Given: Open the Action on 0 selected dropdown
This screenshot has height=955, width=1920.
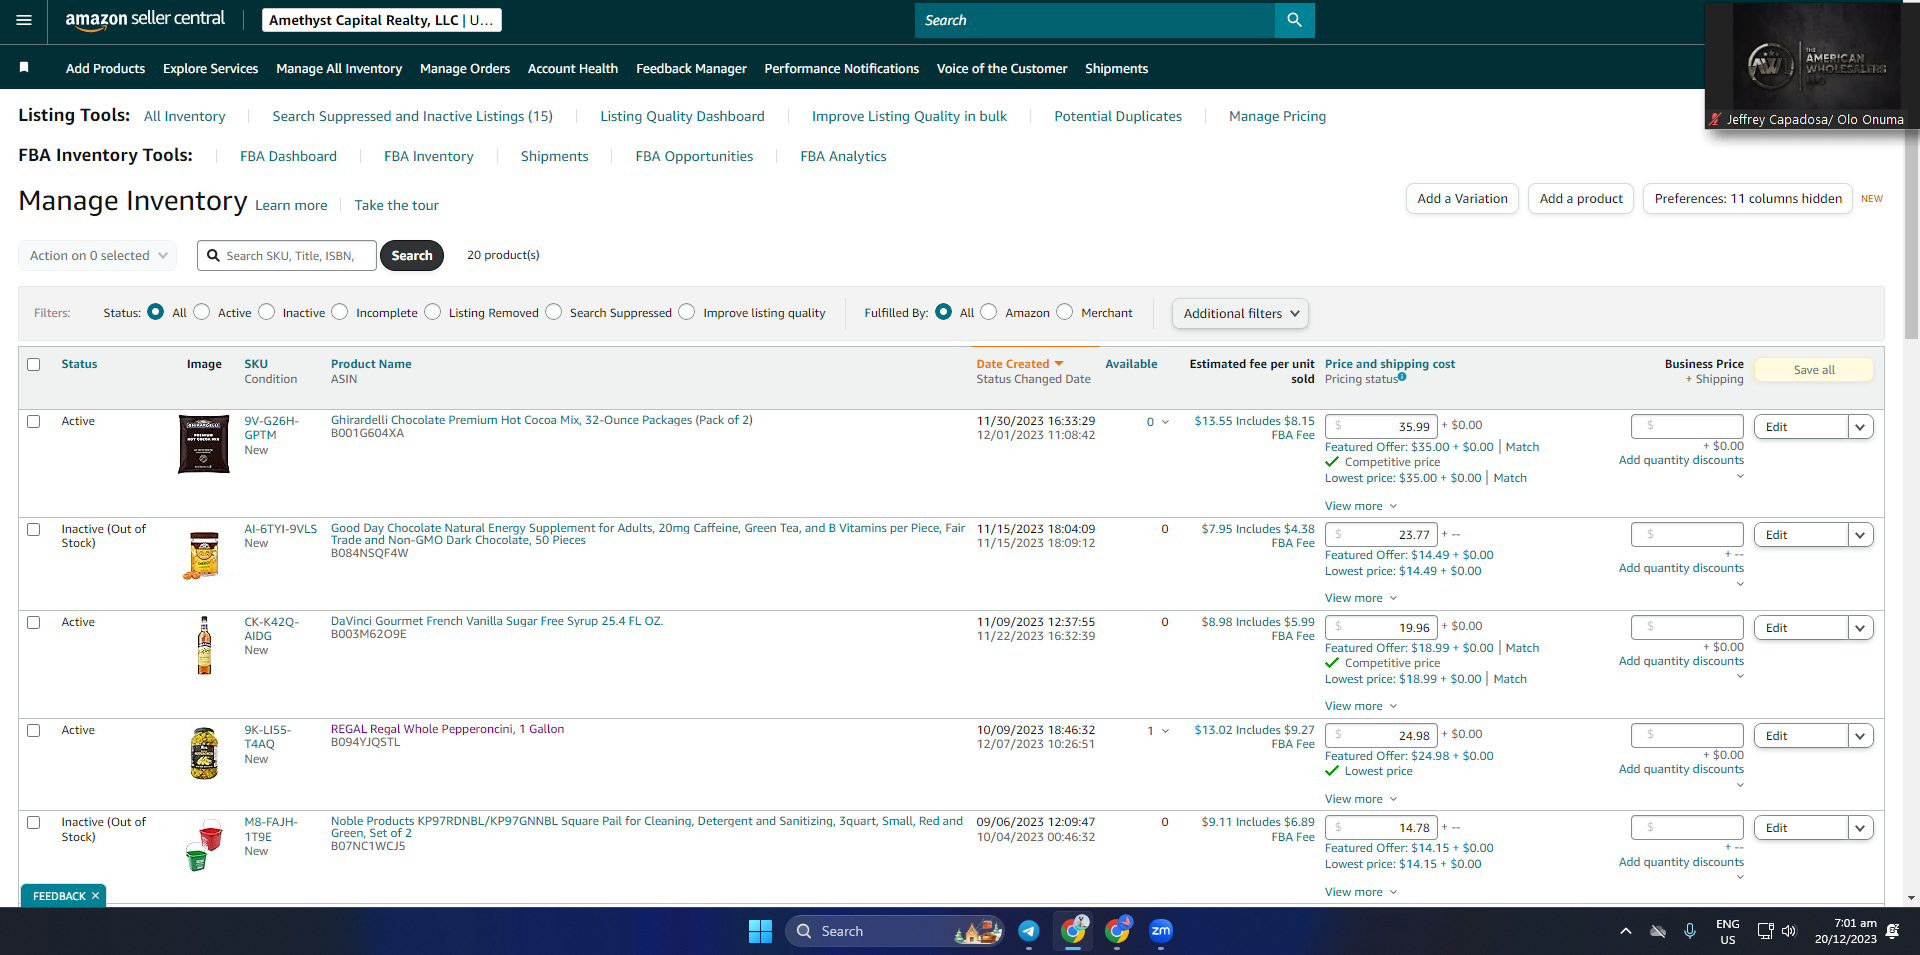Looking at the screenshot, I should (x=98, y=255).
